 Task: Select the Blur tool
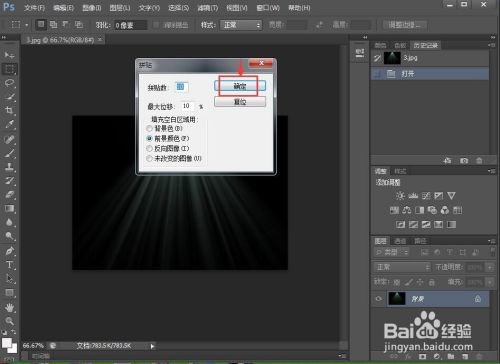9,222
